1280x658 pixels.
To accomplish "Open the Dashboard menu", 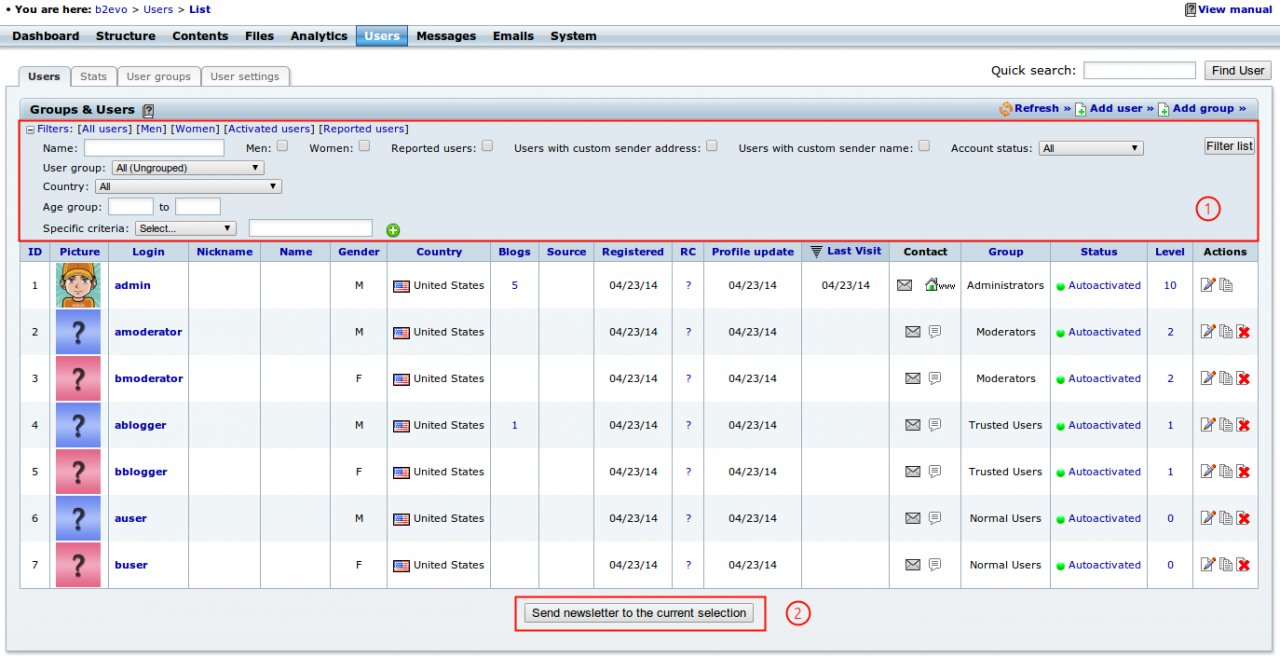I will (x=46, y=36).
